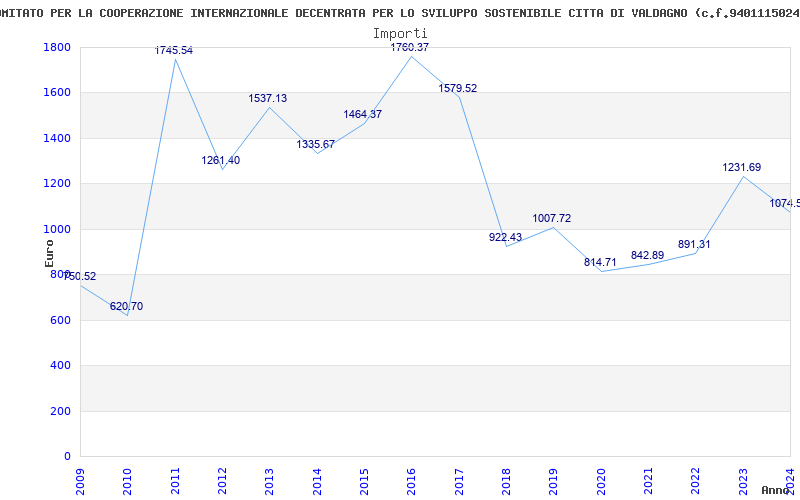
Task: Click the 2021 x-axis year
Action: (648, 481)
